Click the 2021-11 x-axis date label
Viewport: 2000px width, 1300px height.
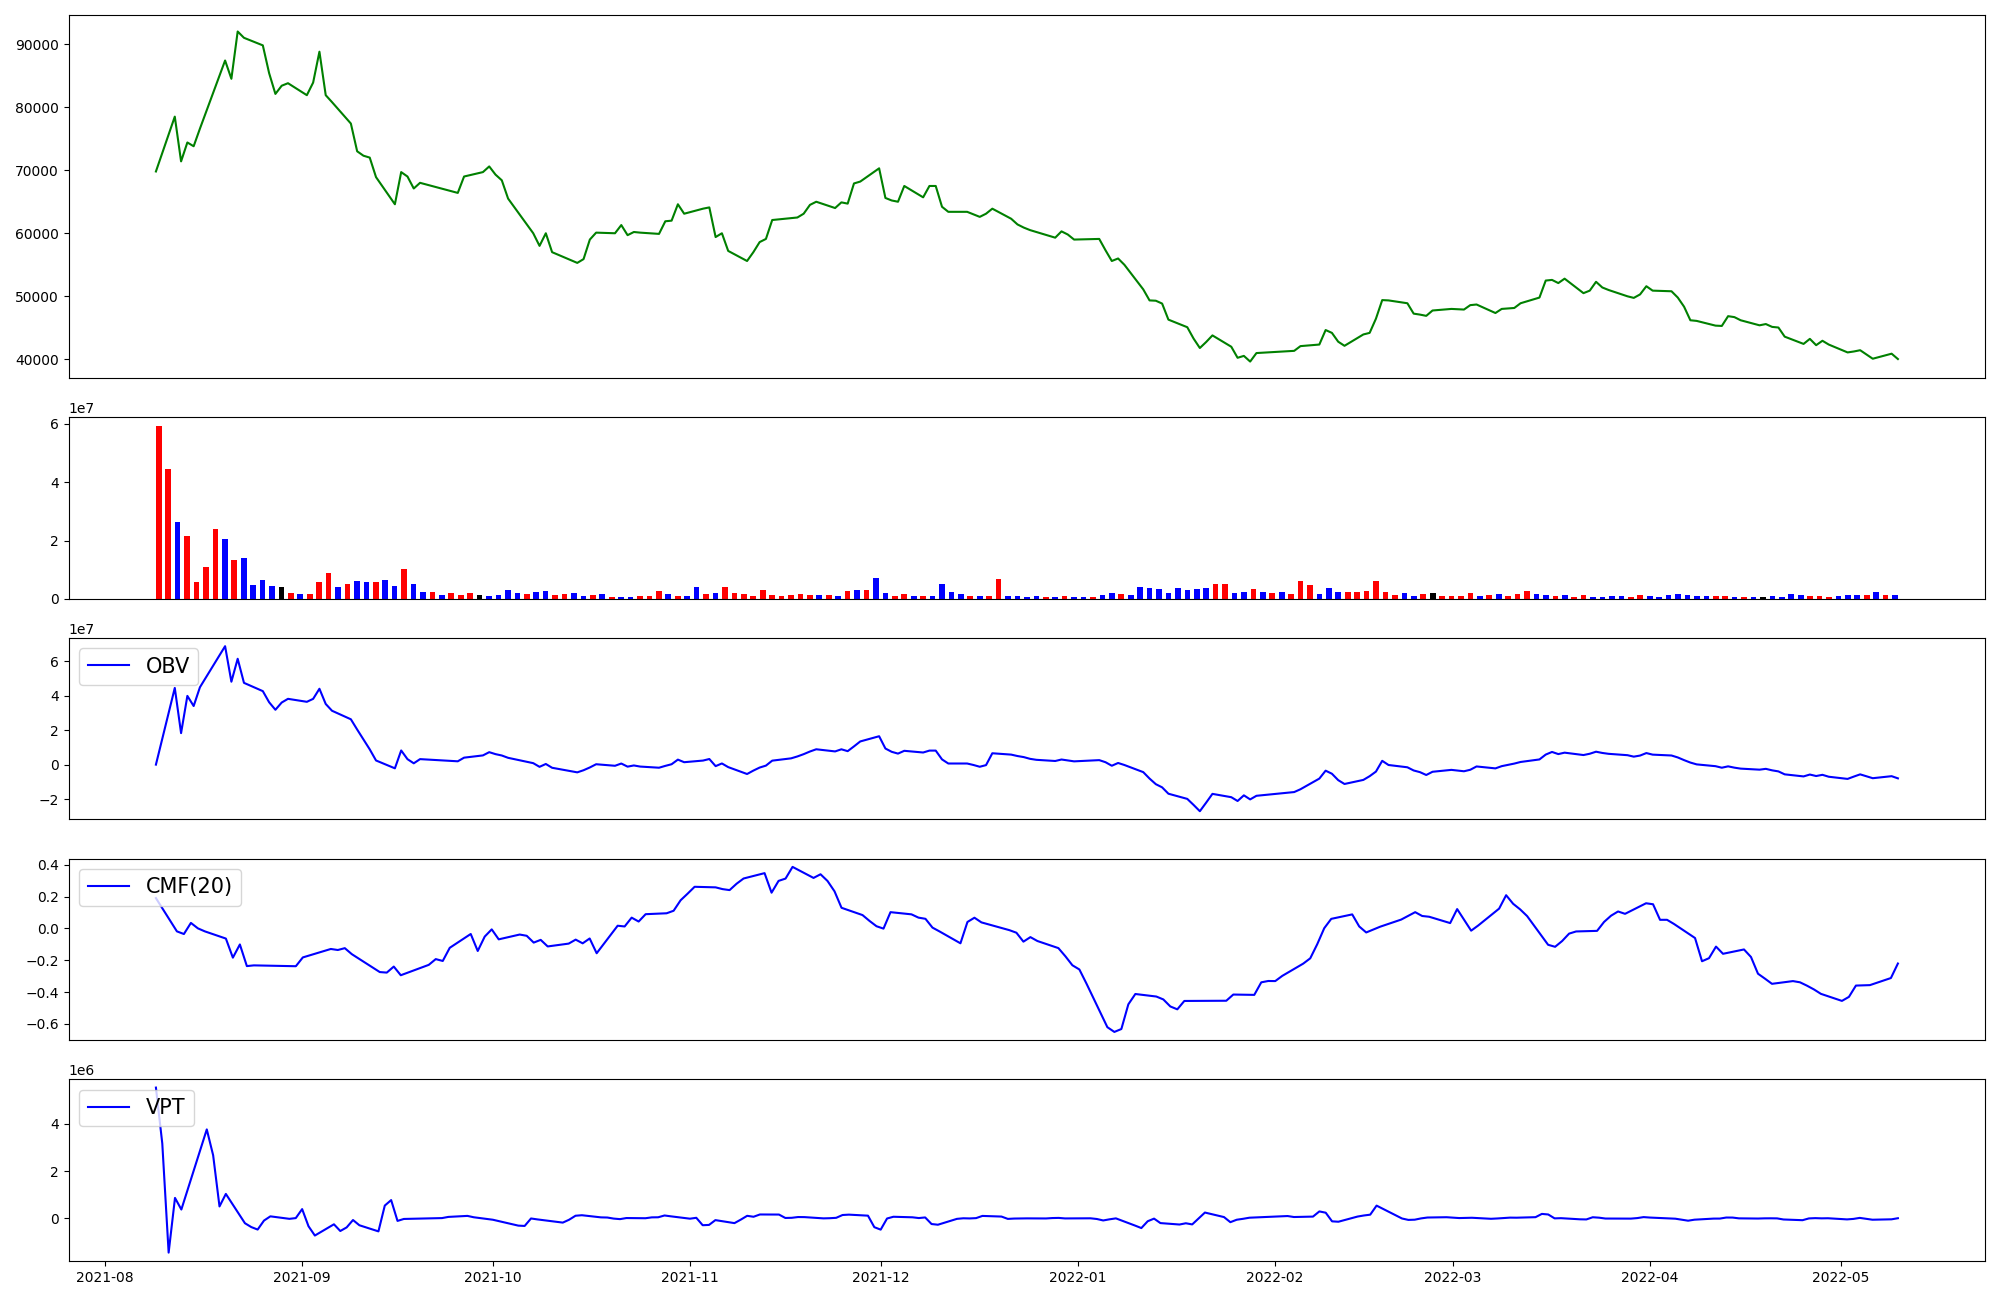point(690,1277)
